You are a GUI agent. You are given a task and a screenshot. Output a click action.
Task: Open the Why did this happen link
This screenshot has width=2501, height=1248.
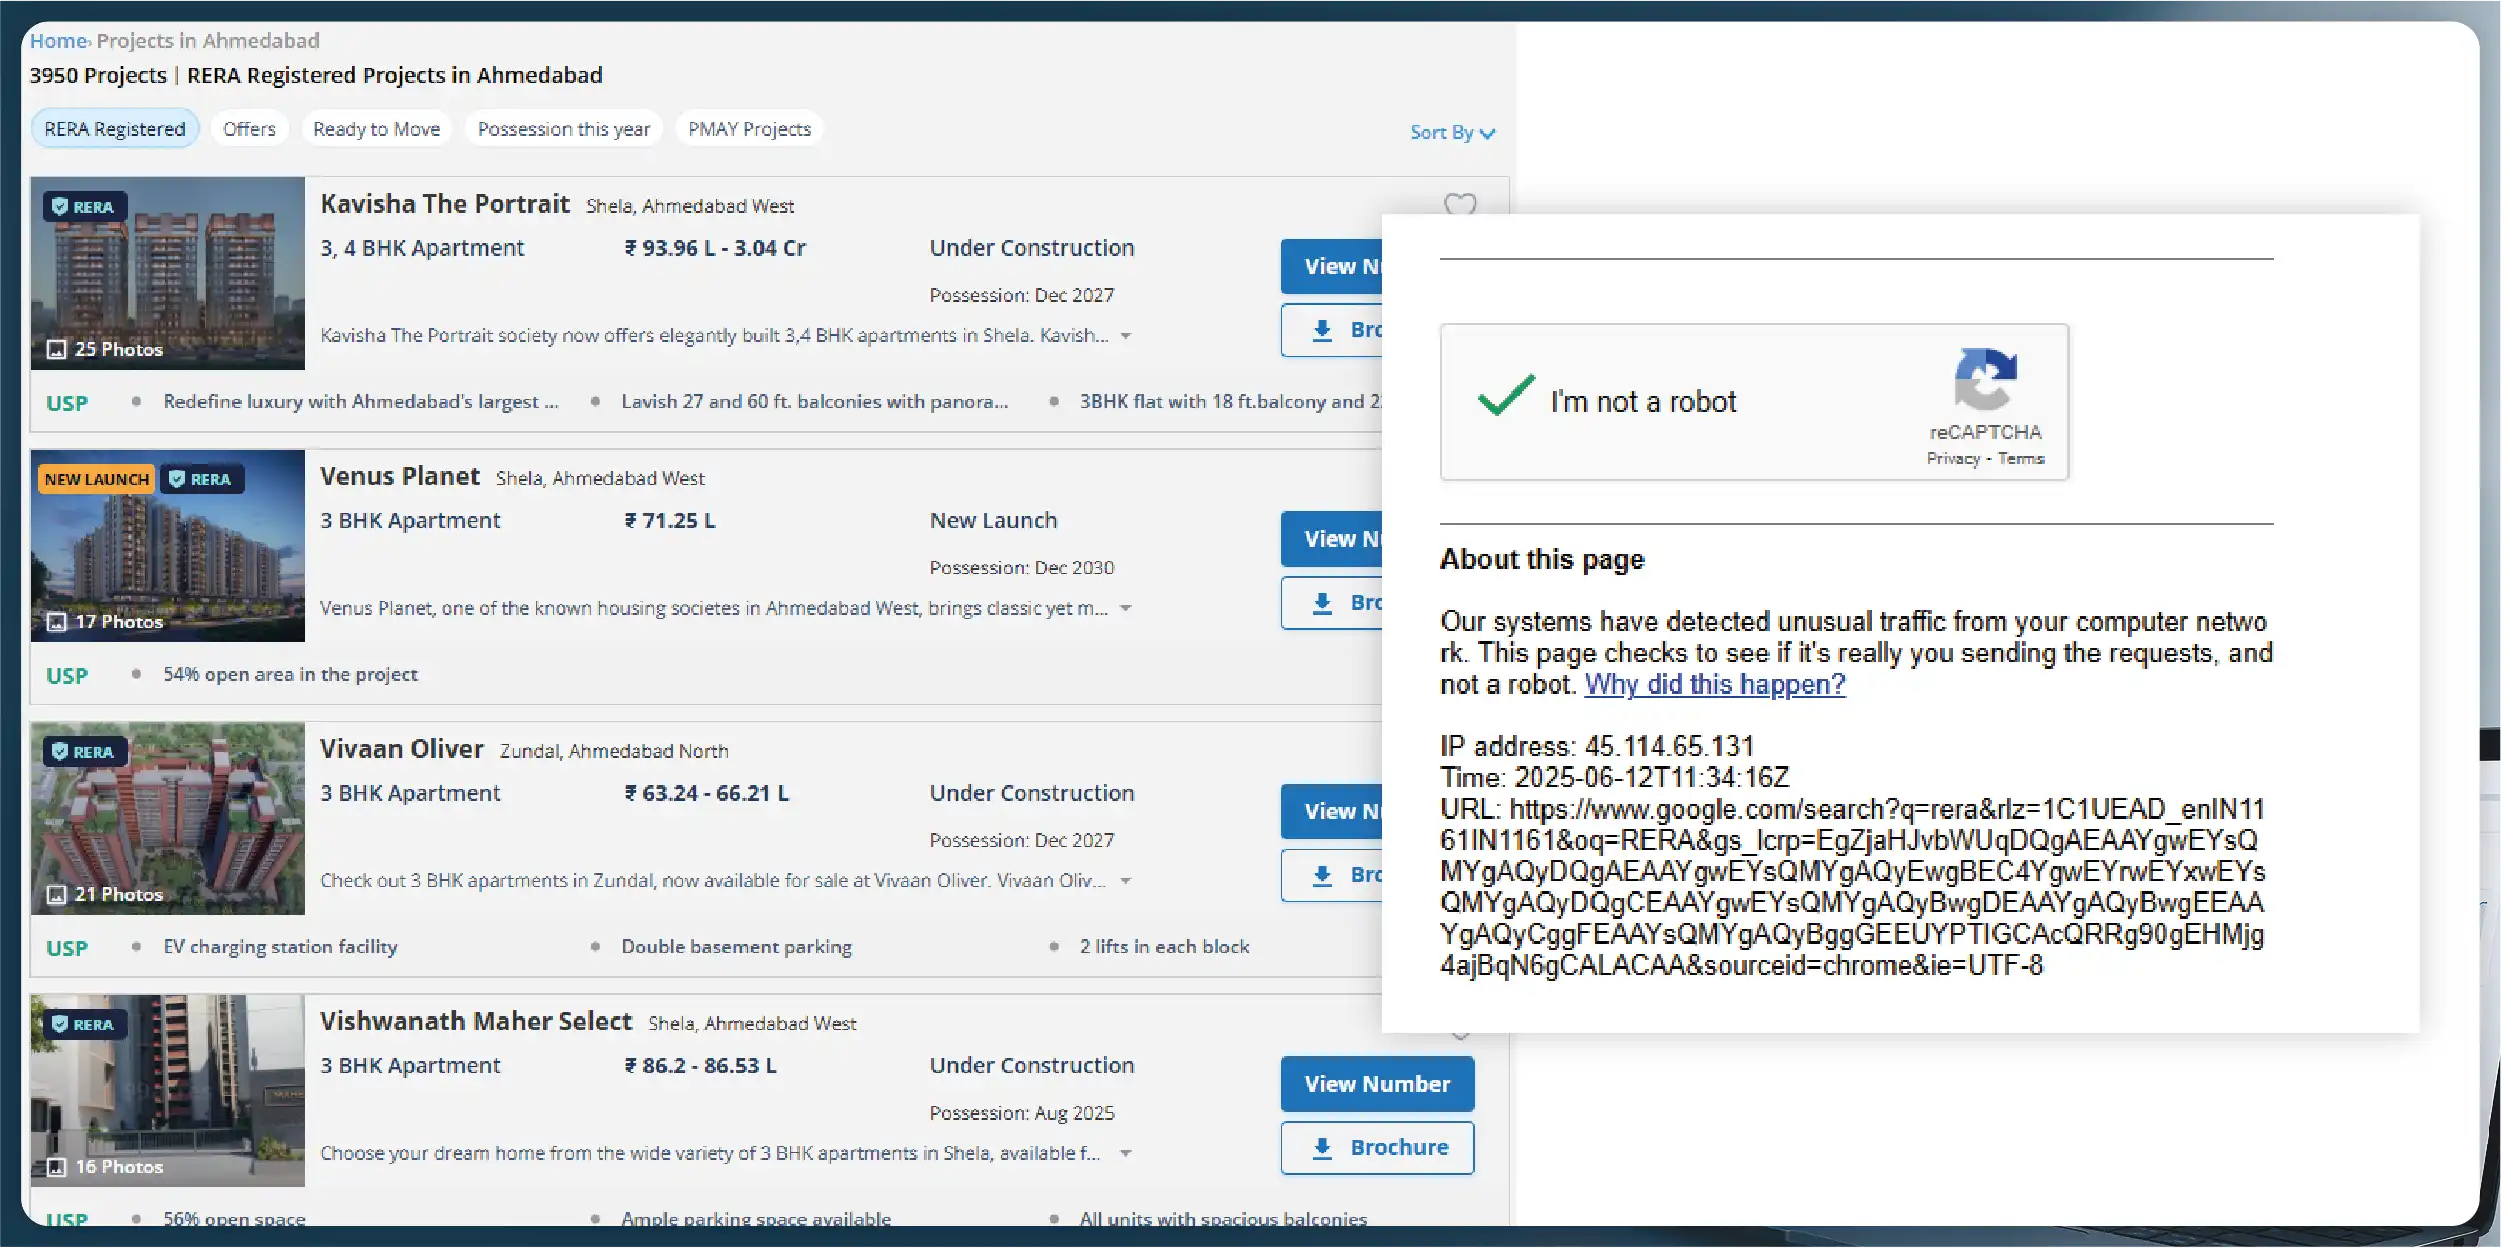pos(1714,684)
